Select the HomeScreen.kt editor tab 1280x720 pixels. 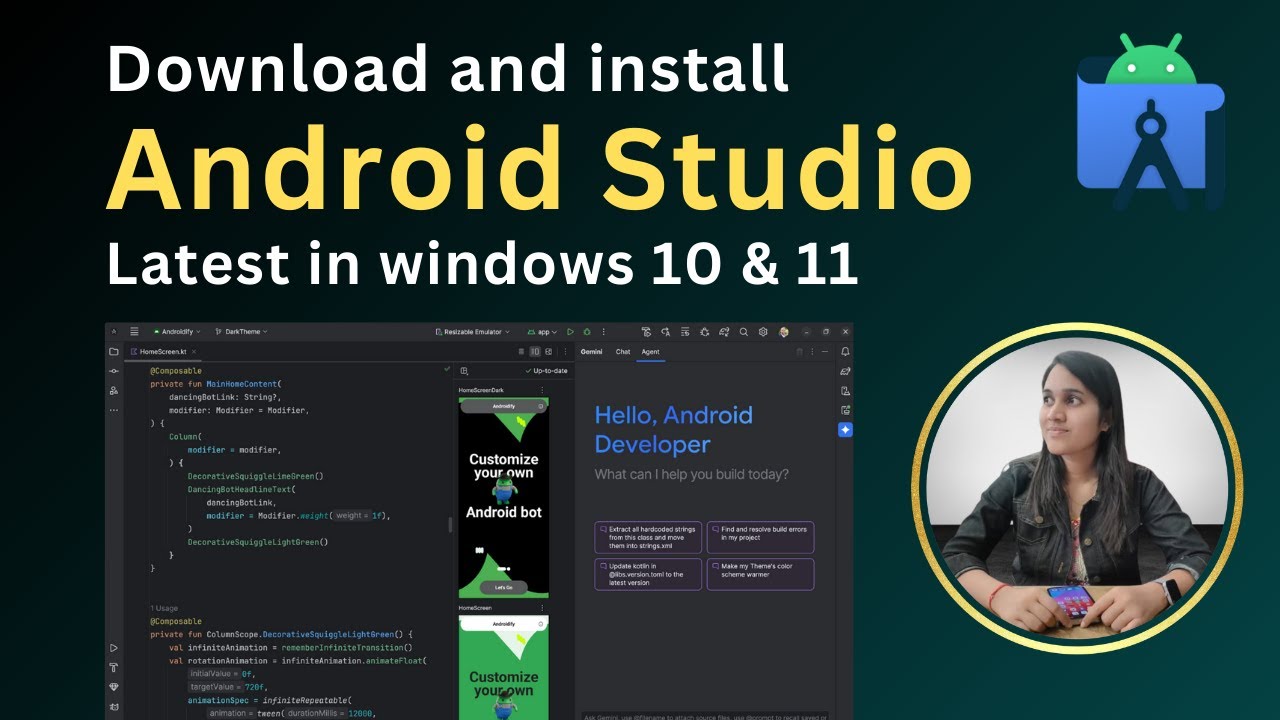tap(163, 352)
